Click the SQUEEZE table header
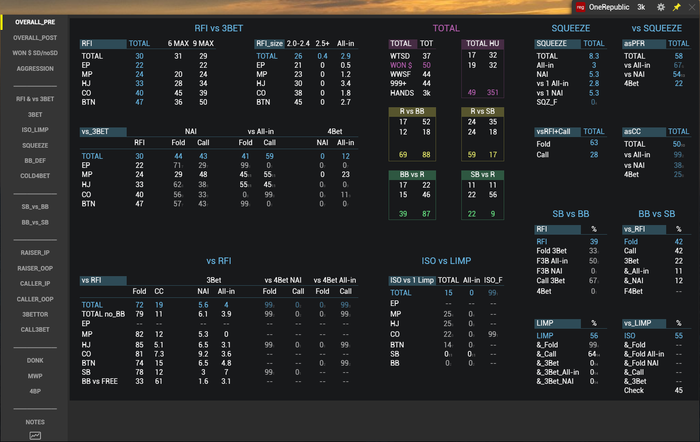This screenshot has width=700, height=442. coord(557,44)
